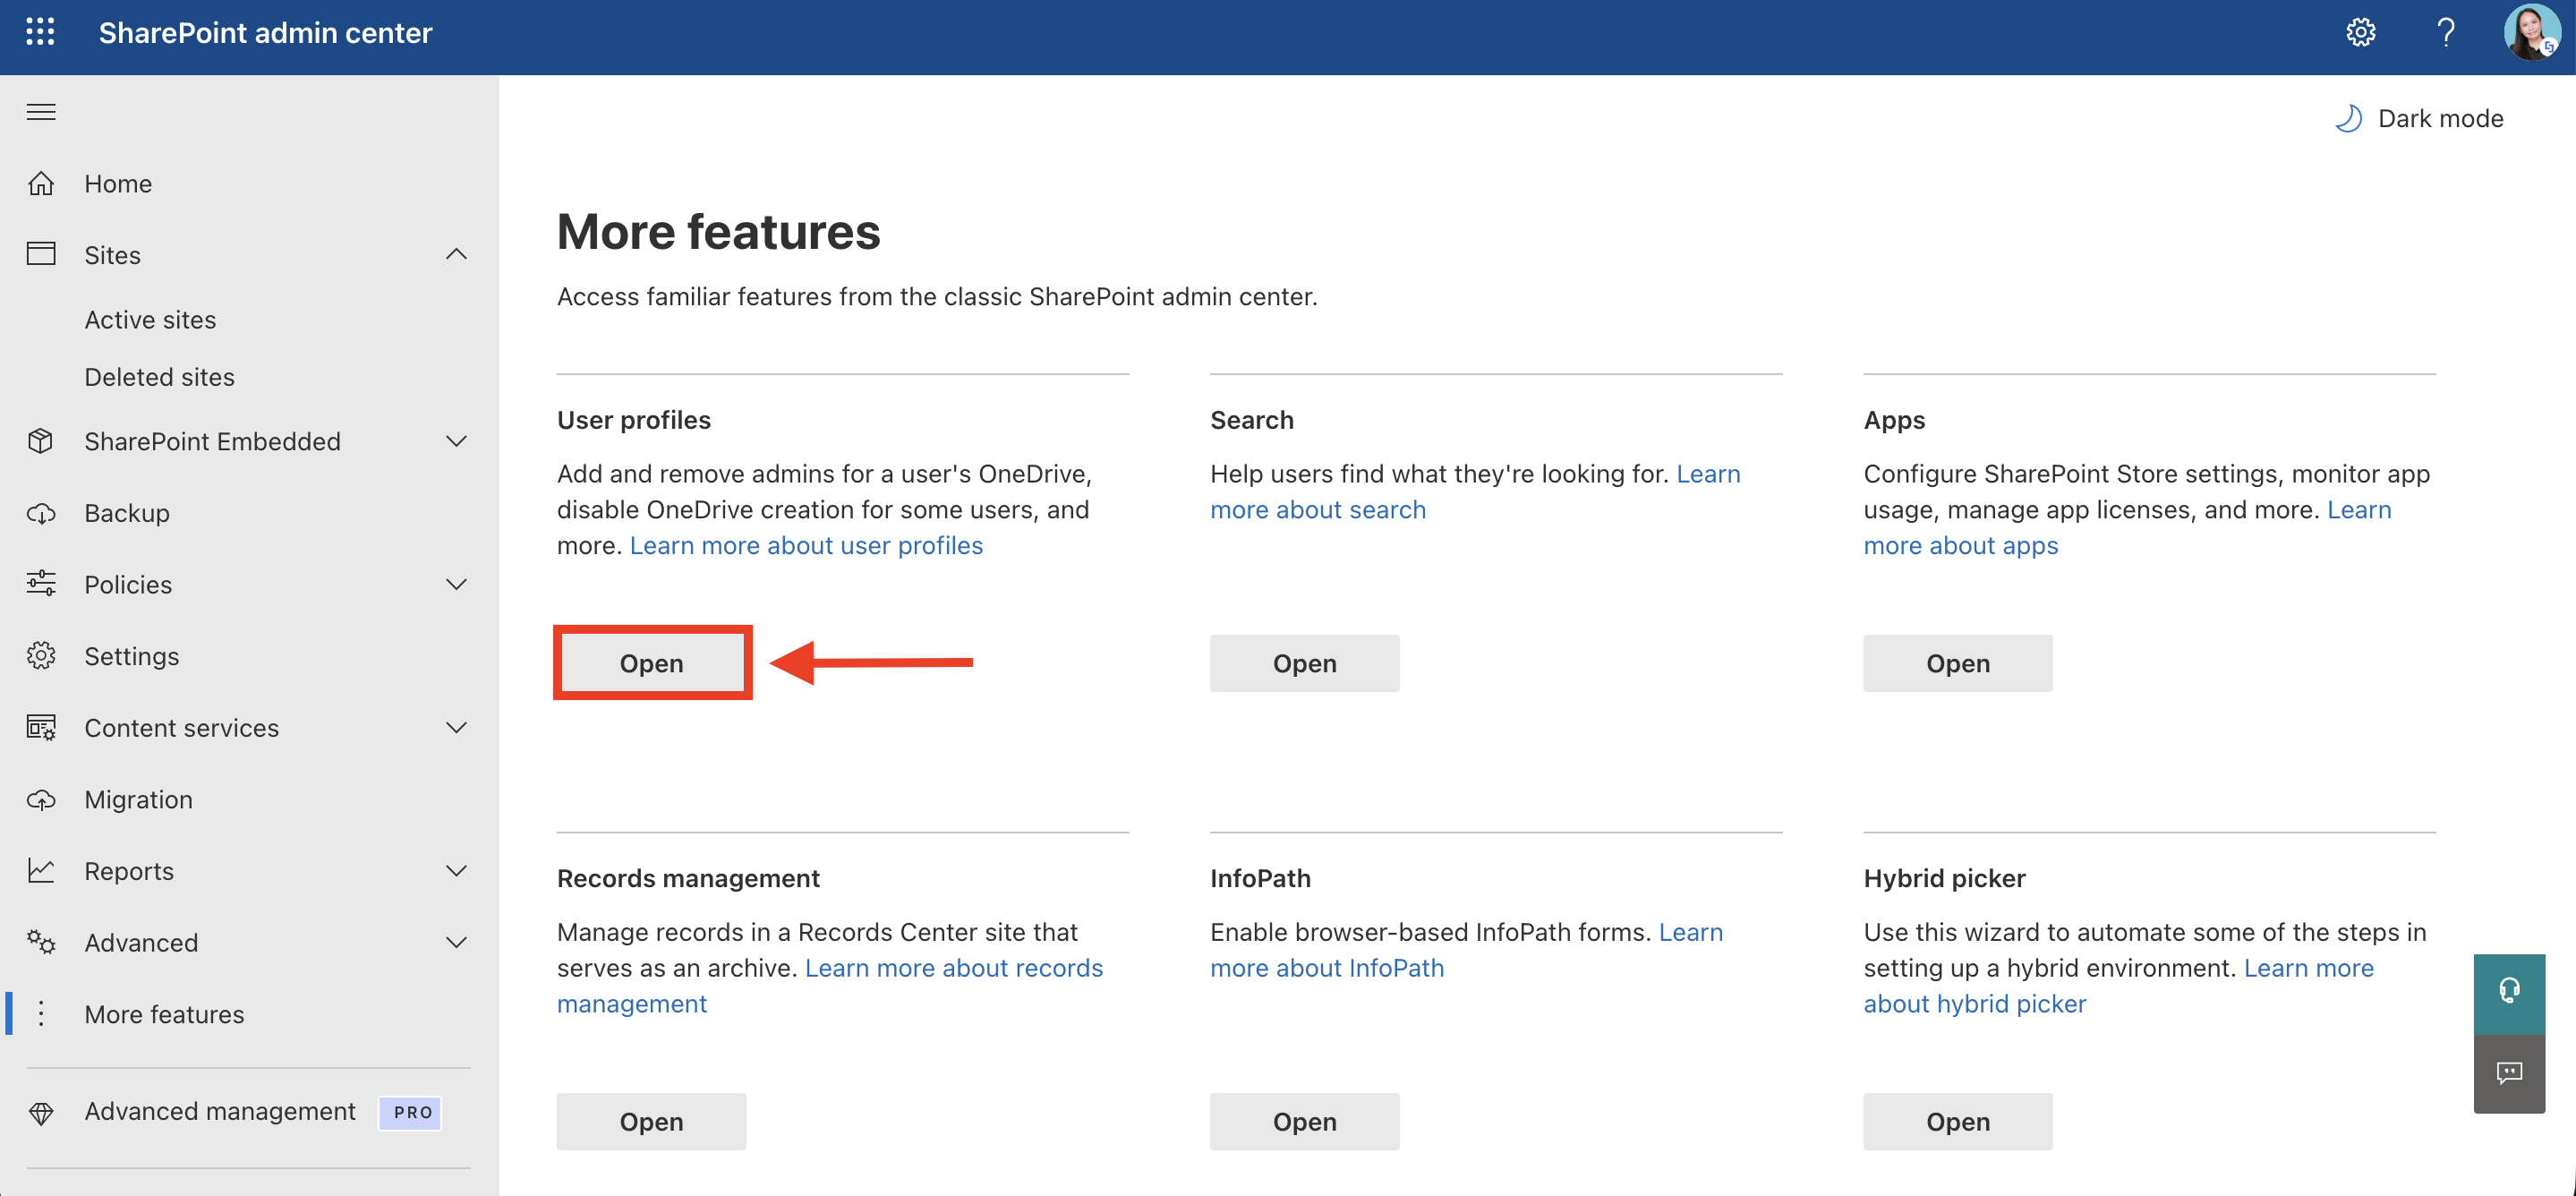The width and height of the screenshot is (2576, 1196).
Task: Follow Learn more about apps link
Action: pyautogui.click(x=1960, y=546)
